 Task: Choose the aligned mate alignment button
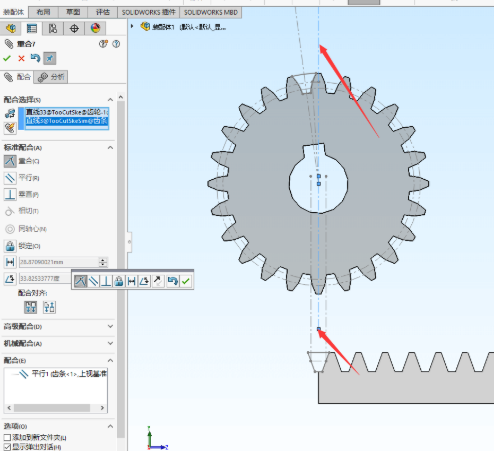click(31, 307)
